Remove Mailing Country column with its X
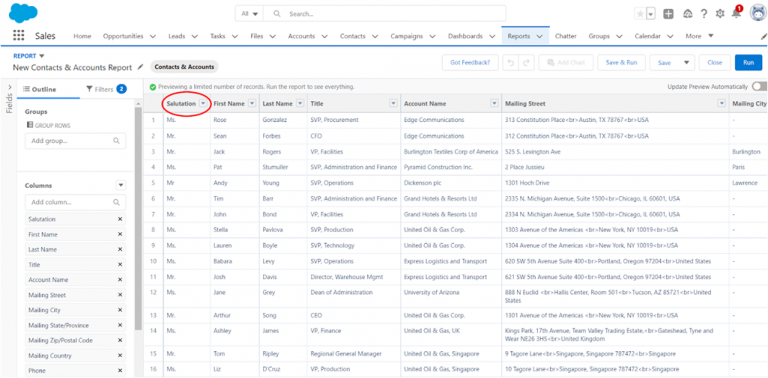 pyautogui.click(x=120, y=355)
